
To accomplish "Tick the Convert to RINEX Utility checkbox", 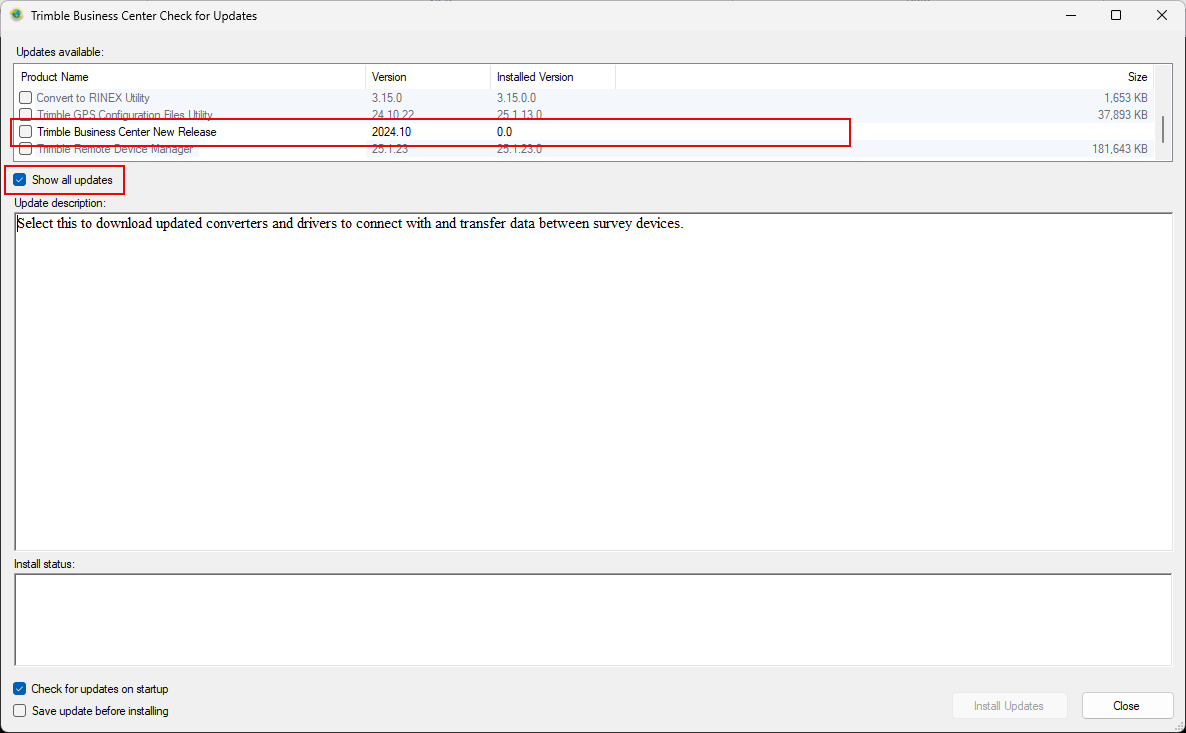I will (26, 98).
